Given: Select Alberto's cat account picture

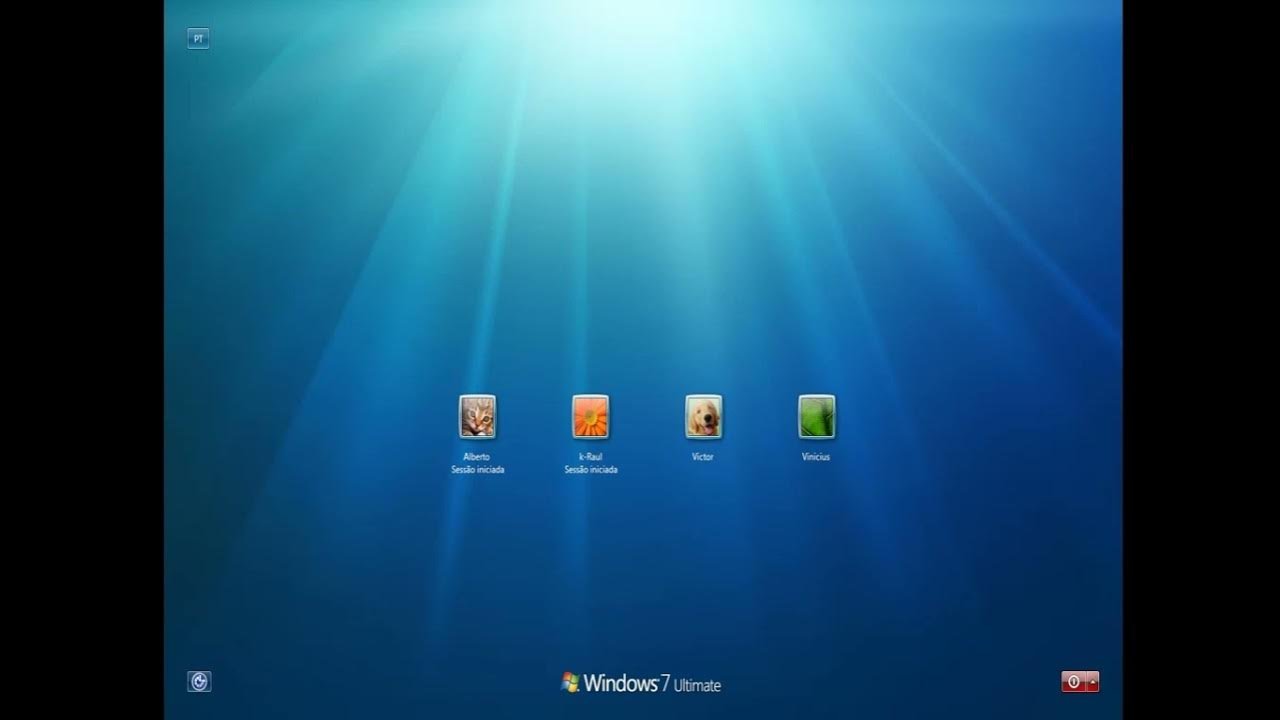Looking at the screenshot, I should pos(477,417).
